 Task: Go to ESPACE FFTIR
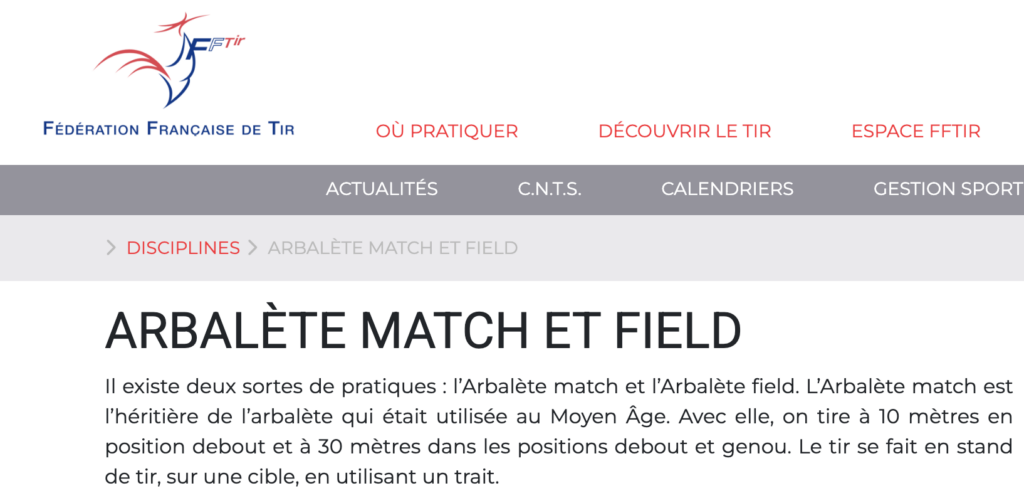click(915, 131)
